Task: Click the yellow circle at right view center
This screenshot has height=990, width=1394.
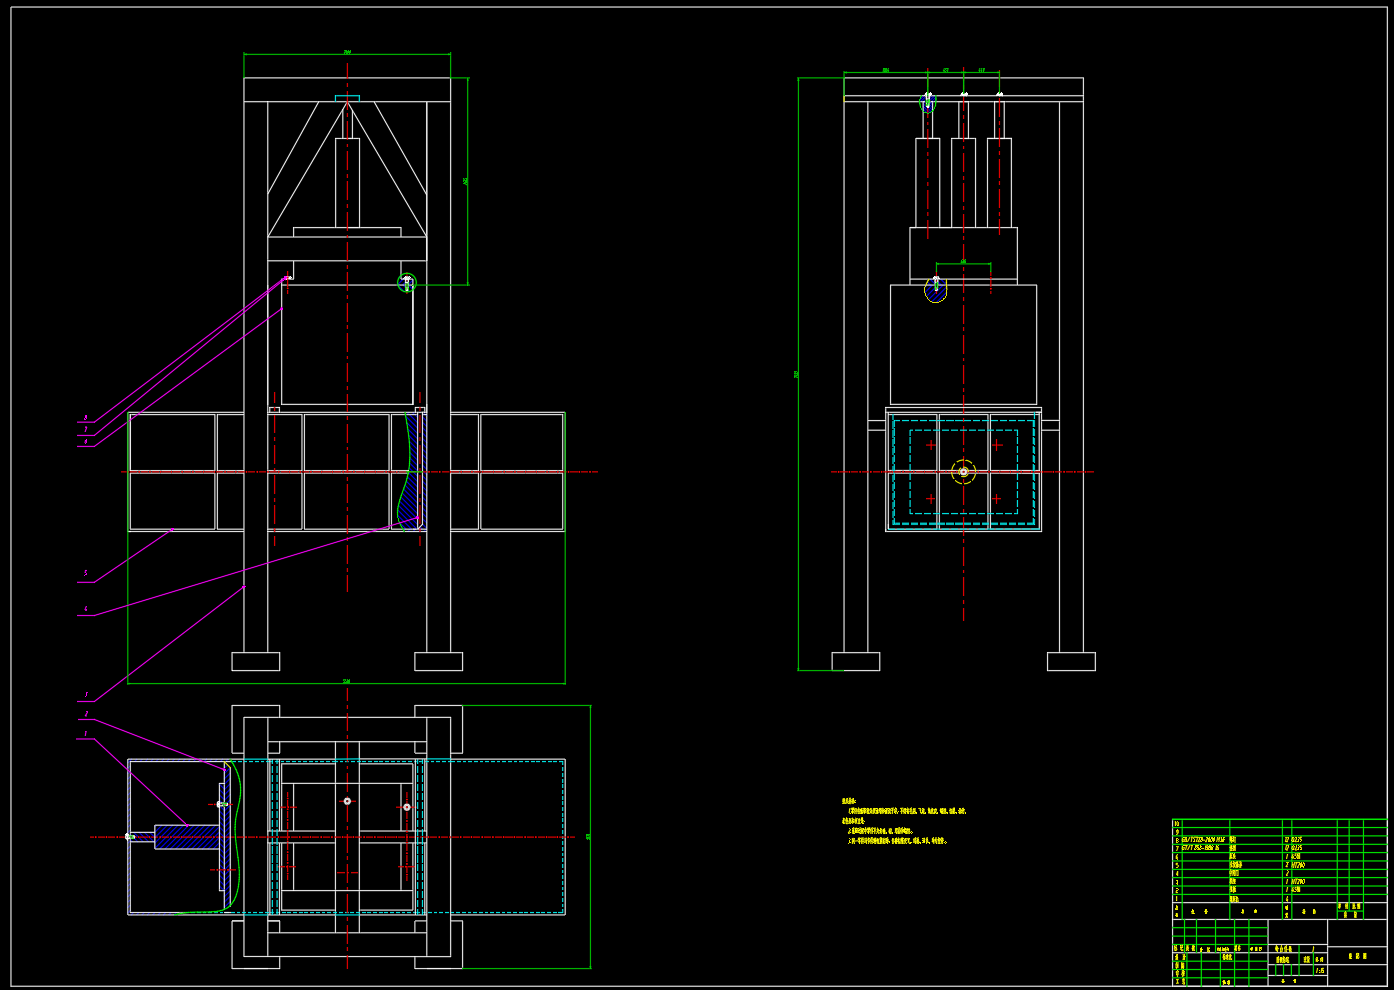Action: pos(963,472)
